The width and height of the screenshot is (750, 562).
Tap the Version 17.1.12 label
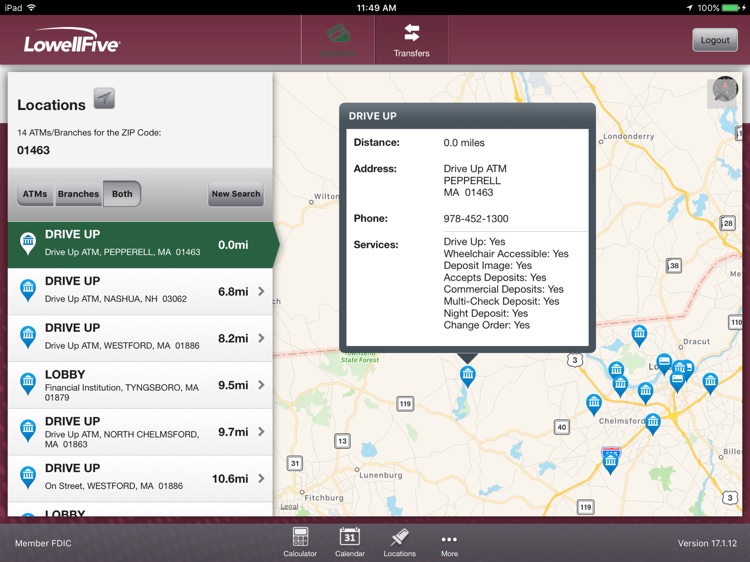[707, 543]
